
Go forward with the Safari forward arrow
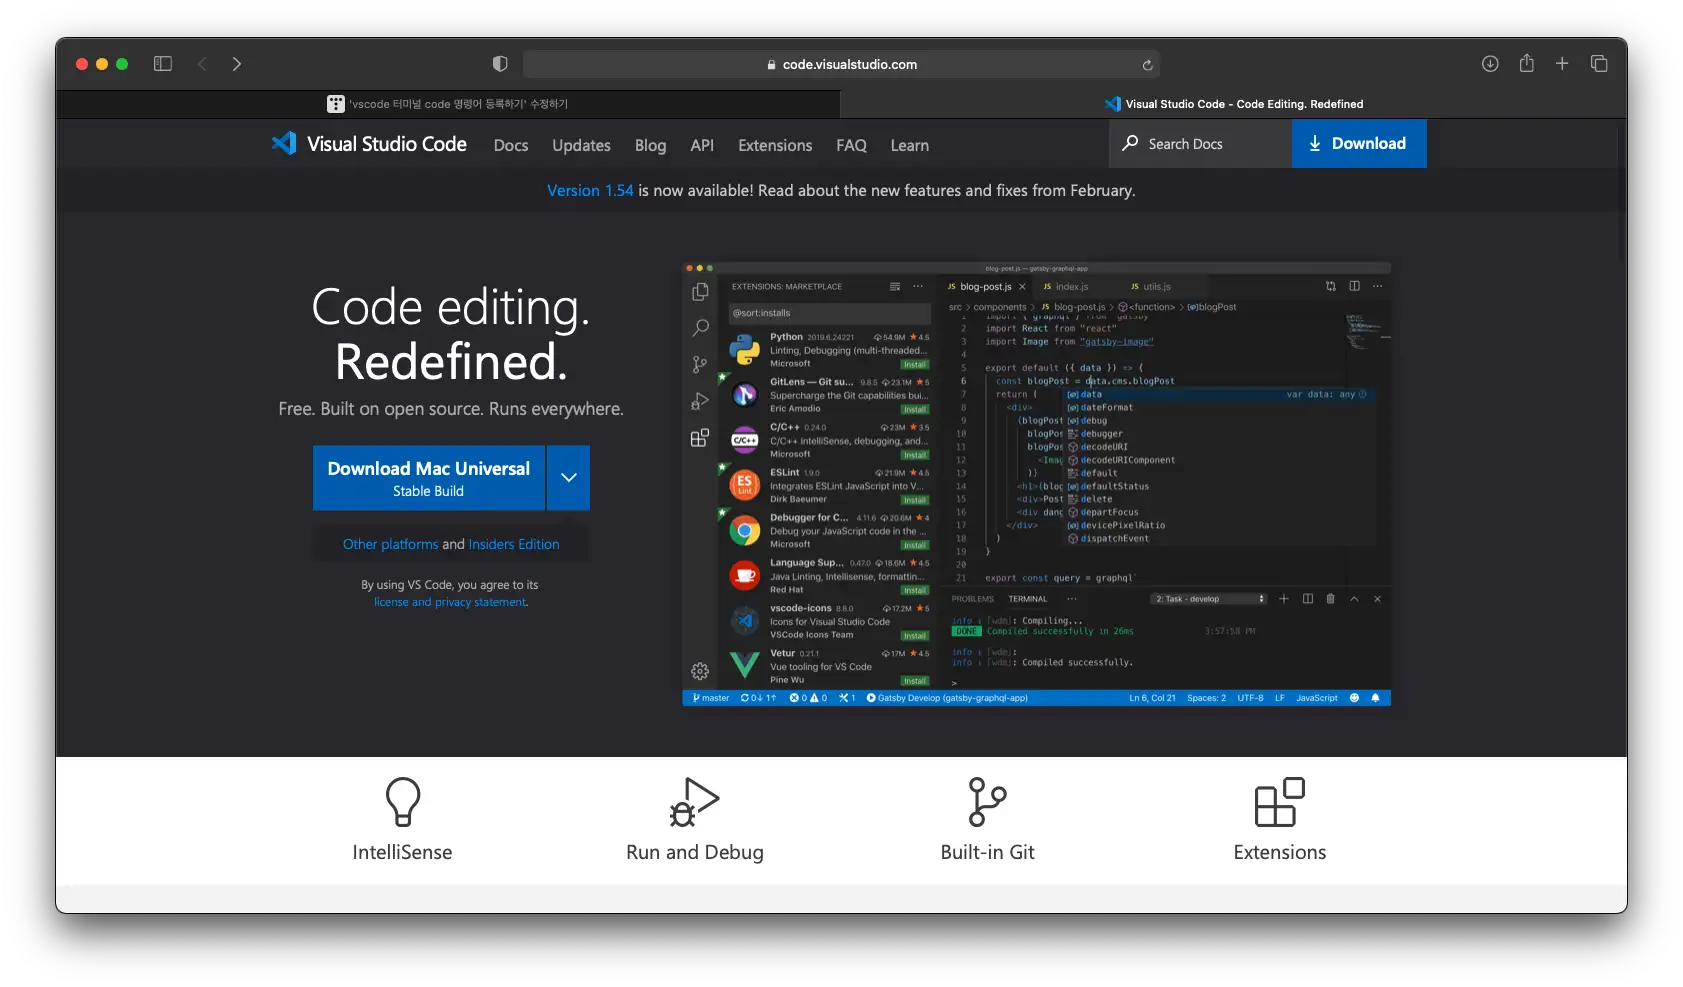(237, 64)
